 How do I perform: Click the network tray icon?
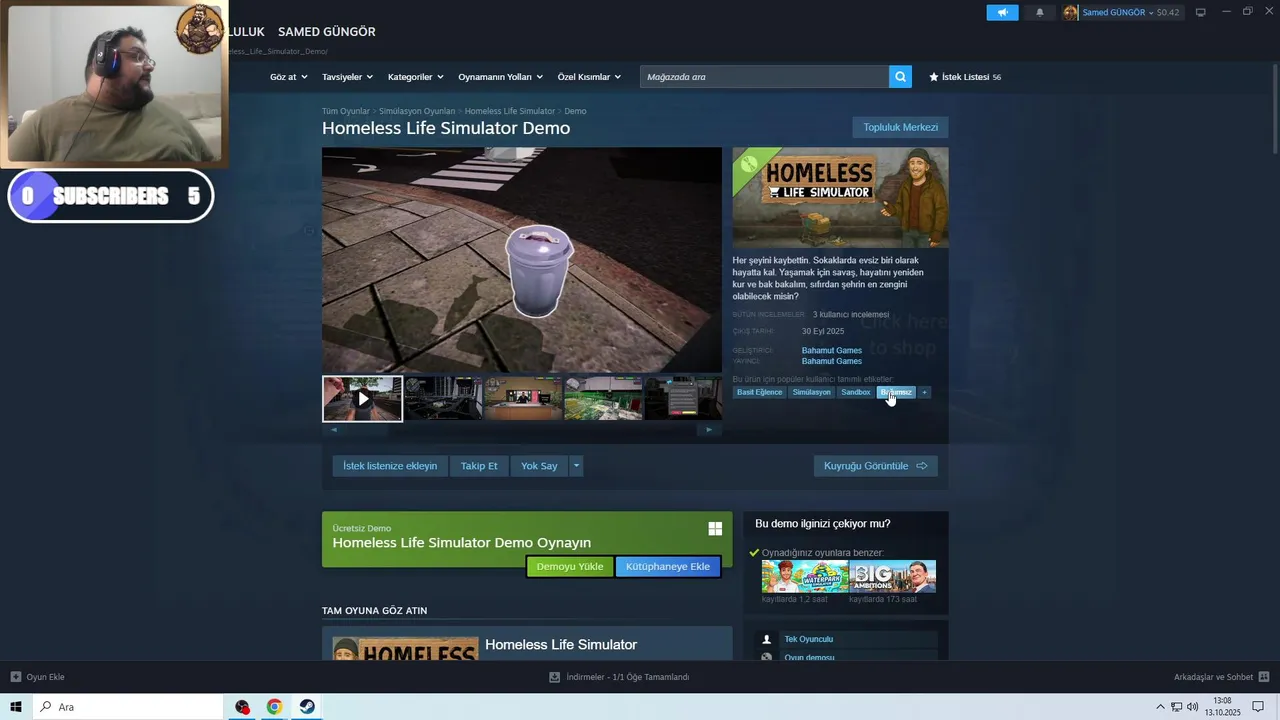pyautogui.click(x=1176, y=707)
